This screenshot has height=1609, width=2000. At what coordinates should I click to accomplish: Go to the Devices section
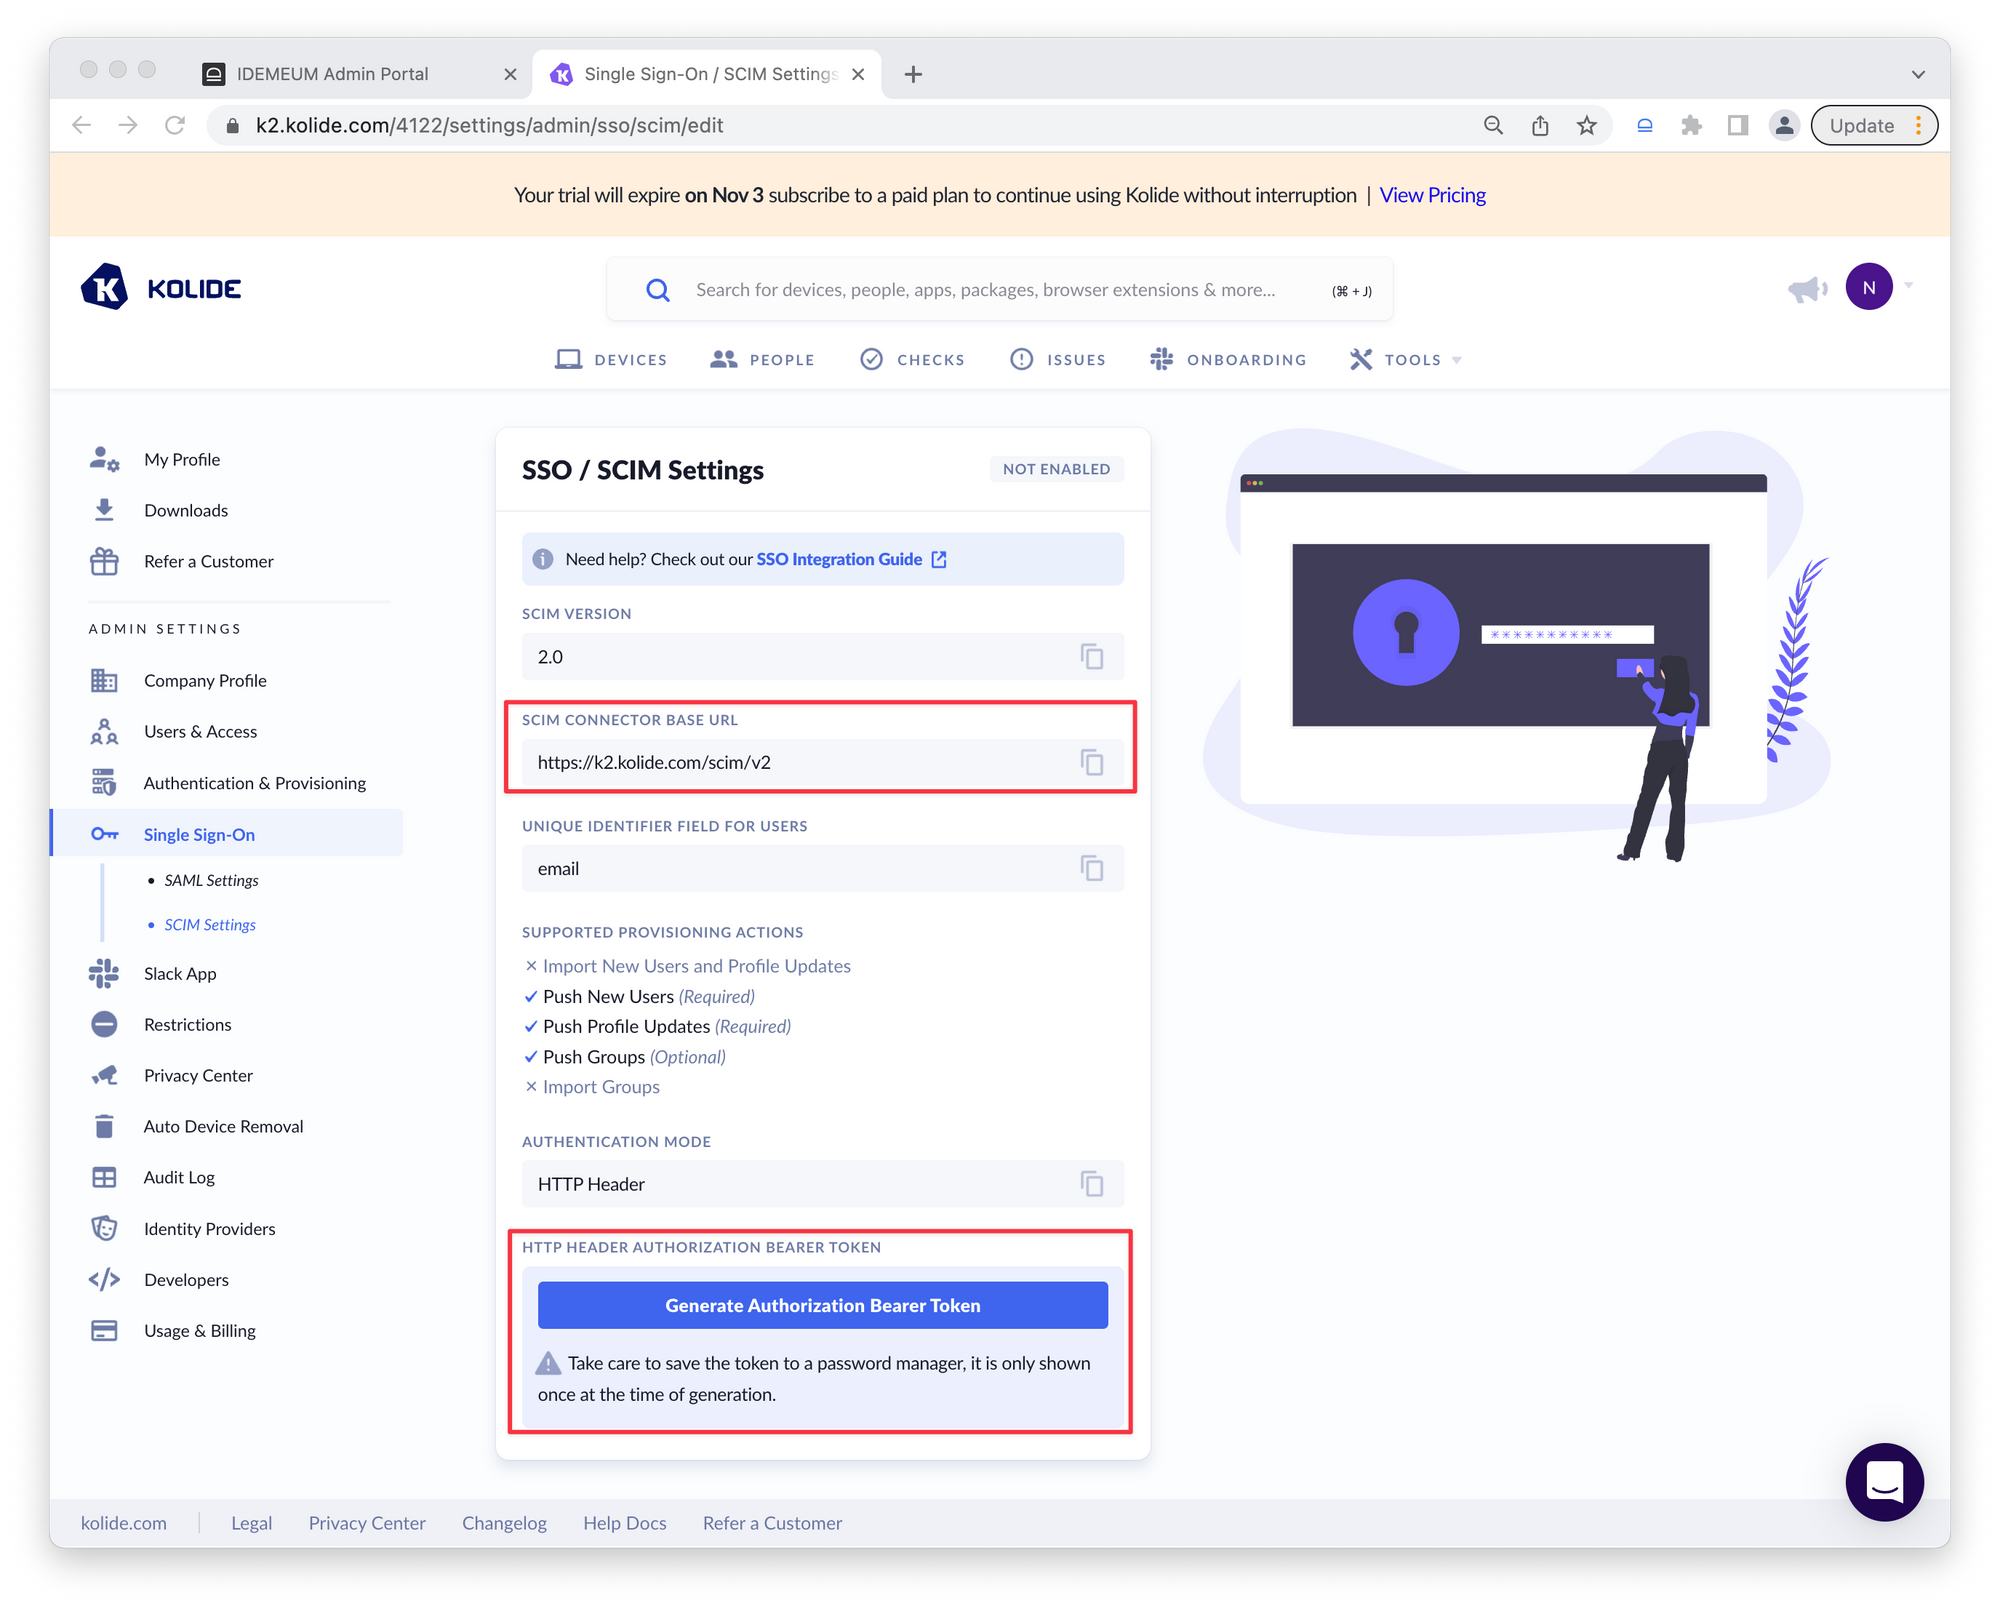(610, 359)
